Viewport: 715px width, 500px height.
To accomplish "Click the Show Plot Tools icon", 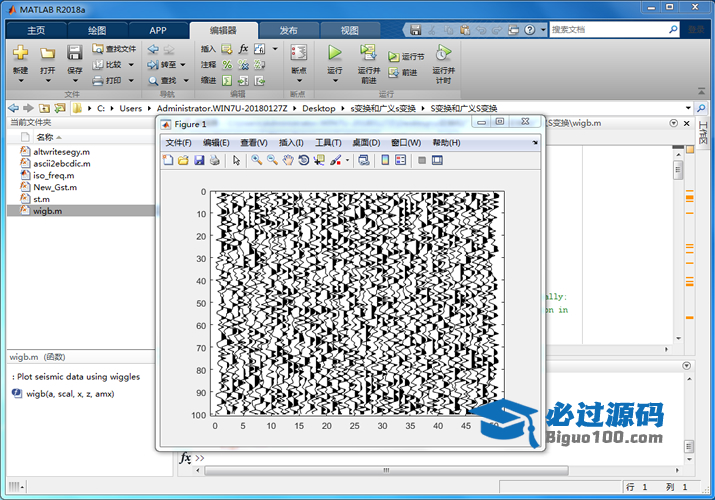I will coord(437,160).
